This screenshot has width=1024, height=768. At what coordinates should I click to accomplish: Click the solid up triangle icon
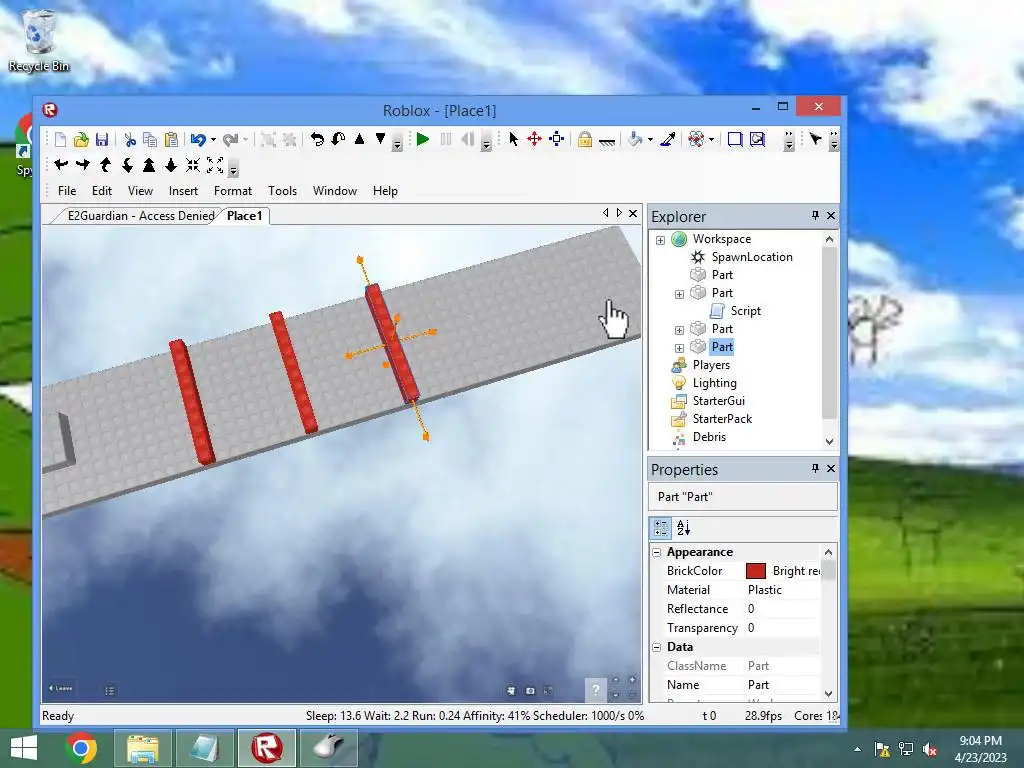point(359,139)
